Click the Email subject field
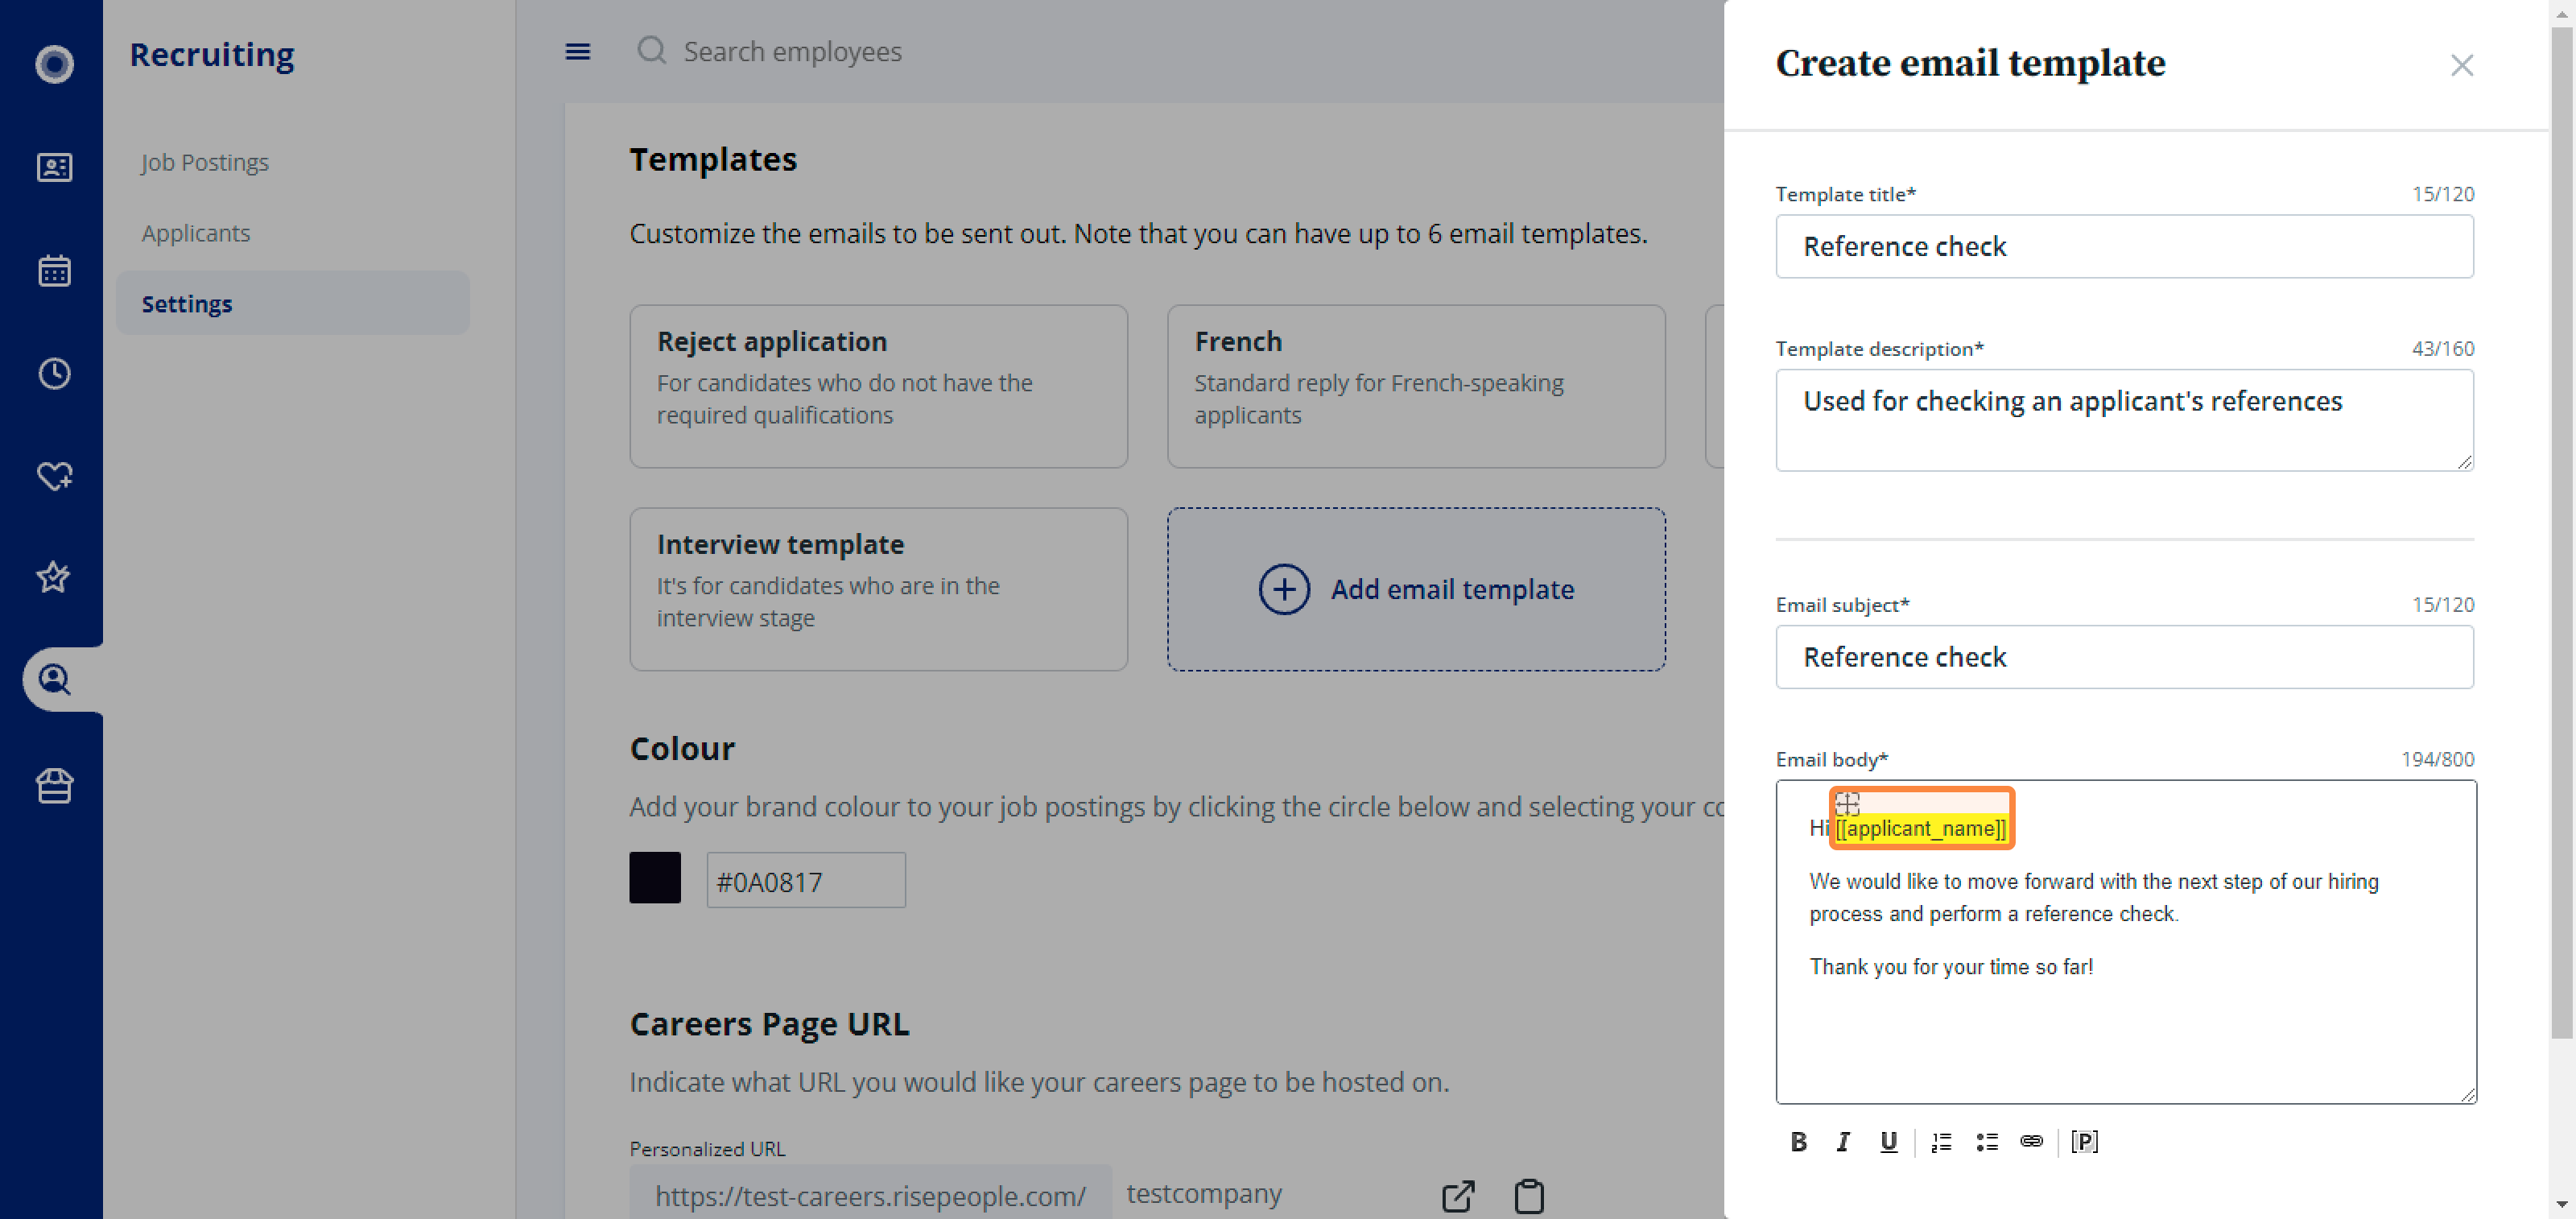 (x=2124, y=657)
